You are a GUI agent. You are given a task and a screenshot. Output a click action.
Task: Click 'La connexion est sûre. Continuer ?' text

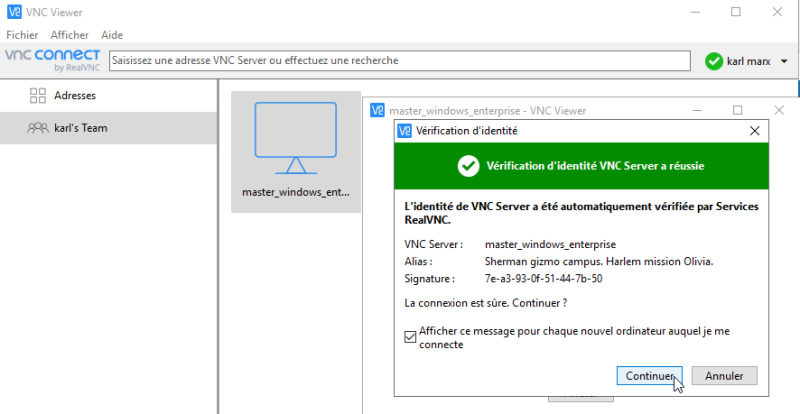[x=486, y=303]
